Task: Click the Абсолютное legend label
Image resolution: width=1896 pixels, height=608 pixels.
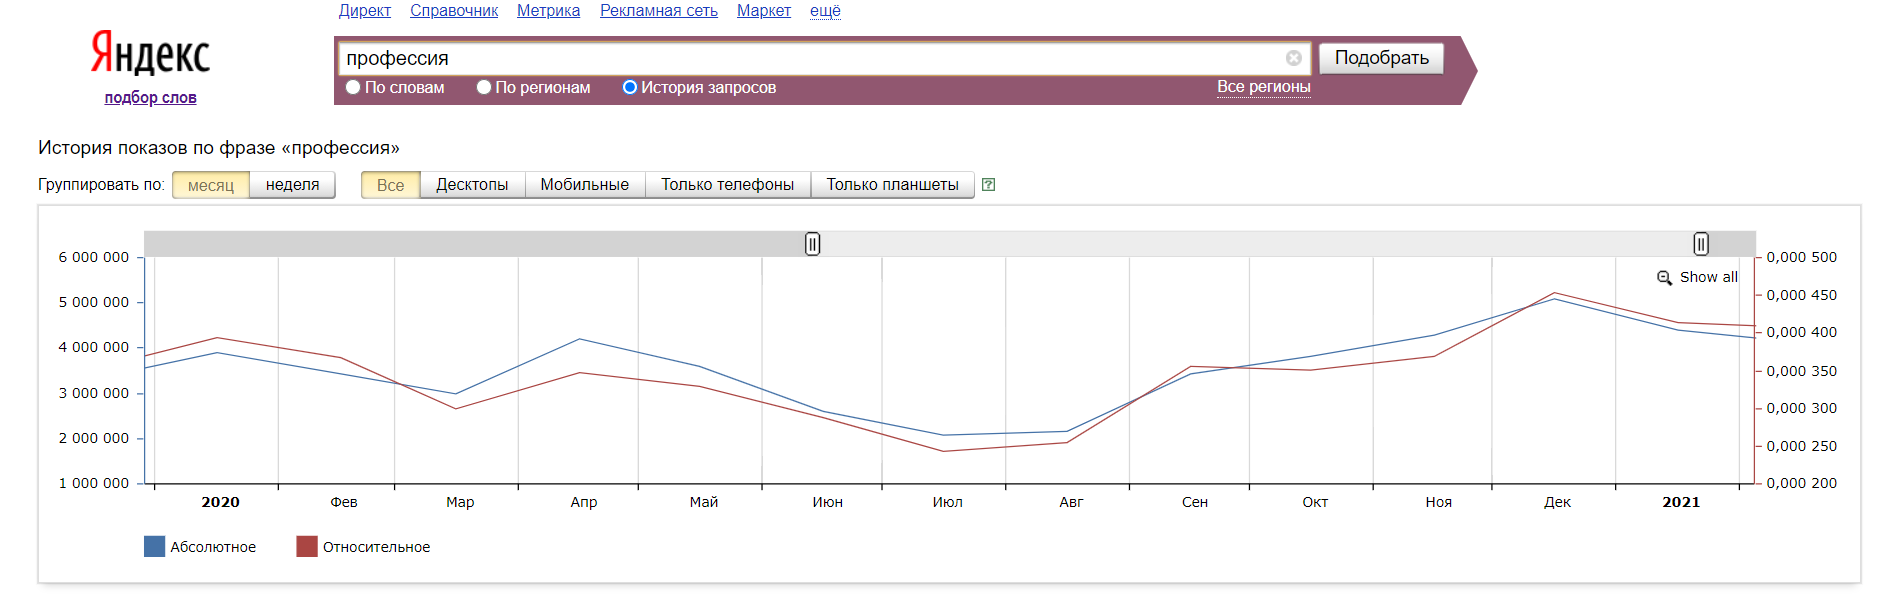Action: click(213, 547)
